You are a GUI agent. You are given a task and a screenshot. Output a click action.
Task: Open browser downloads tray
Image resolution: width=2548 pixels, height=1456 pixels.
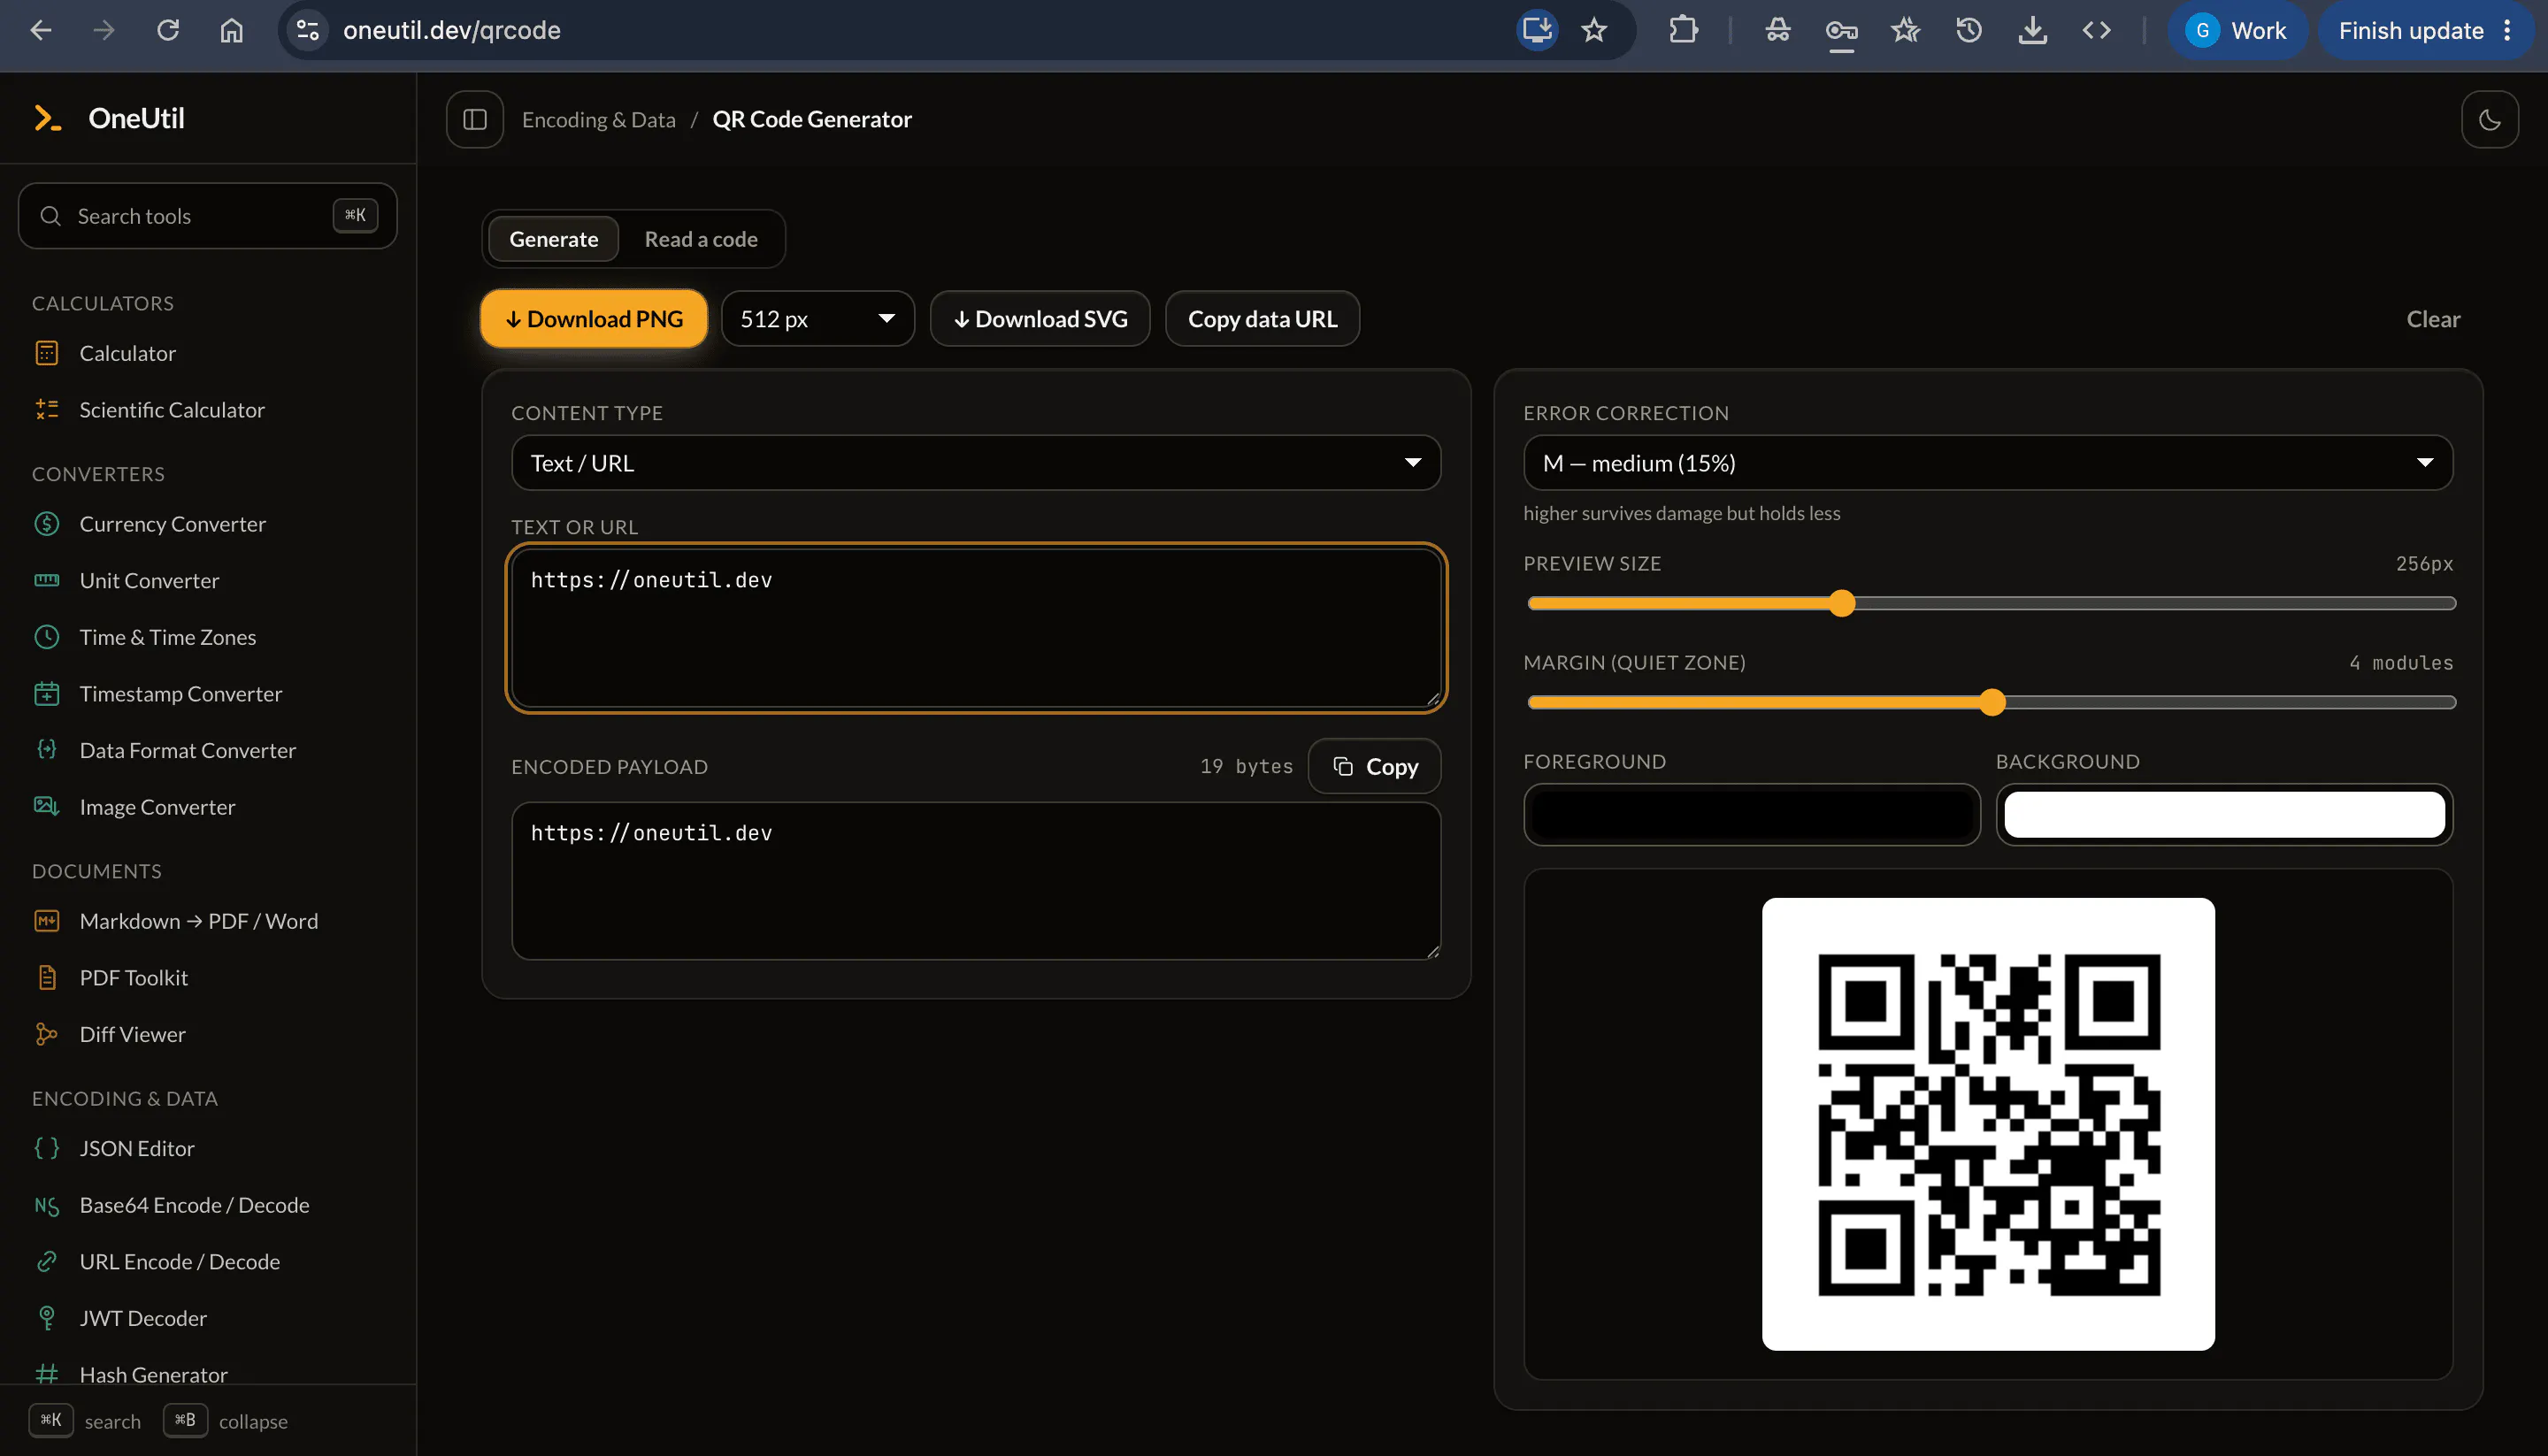[x=2033, y=30]
